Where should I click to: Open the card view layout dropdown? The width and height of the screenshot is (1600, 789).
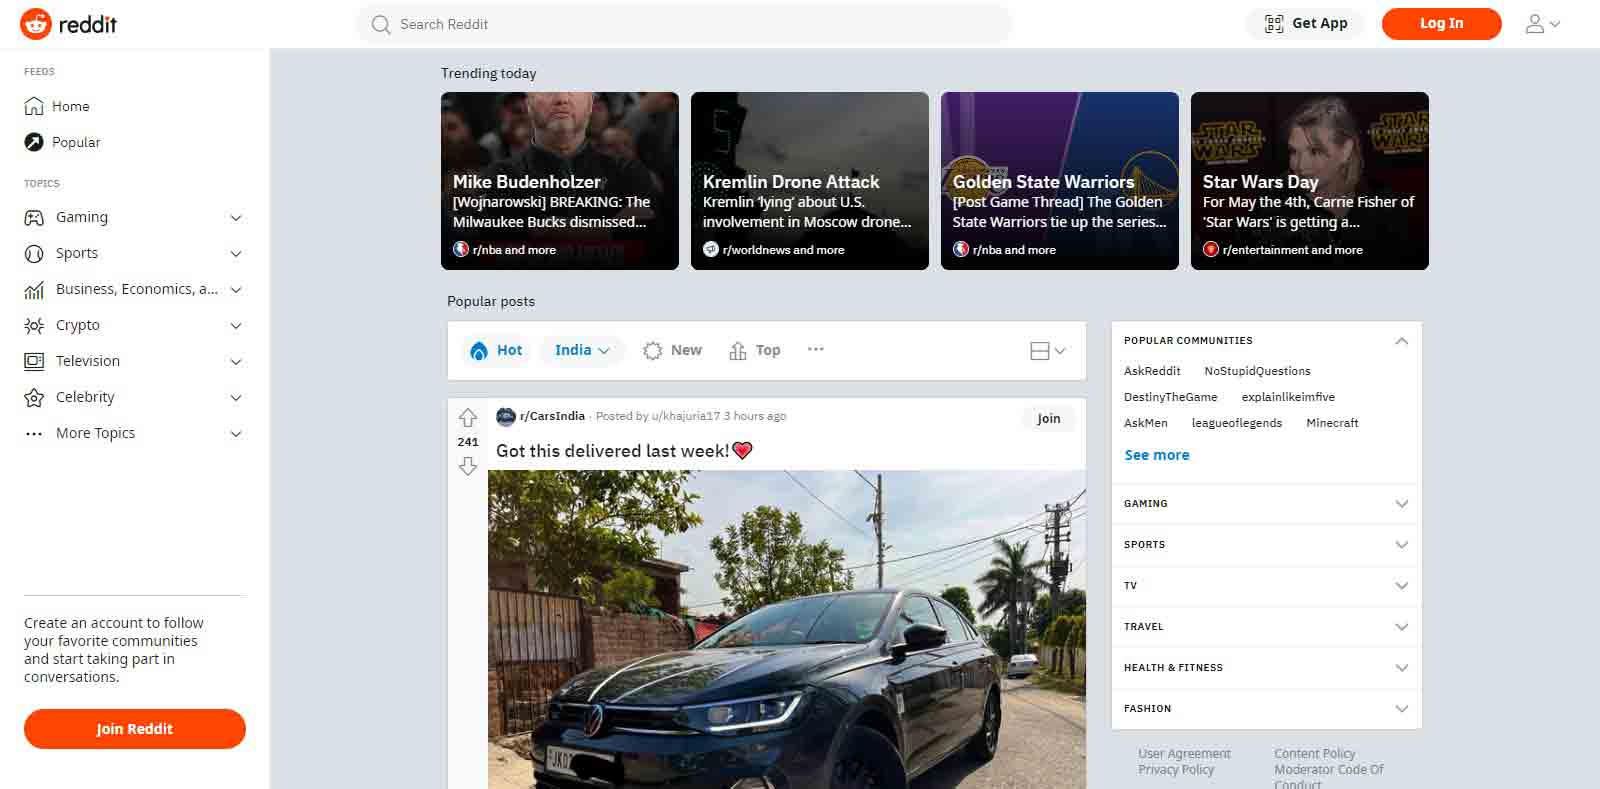tap(1048, 351)
